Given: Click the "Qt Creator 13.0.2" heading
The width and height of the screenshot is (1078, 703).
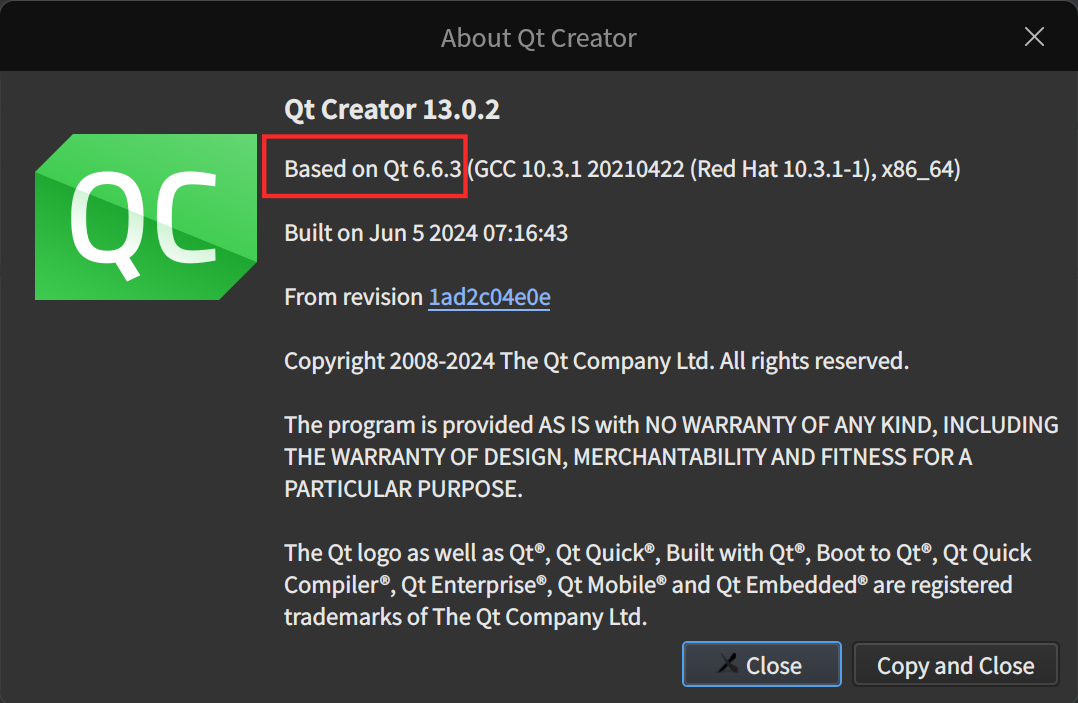Looking at the screenshot, I should coord(392,109).
